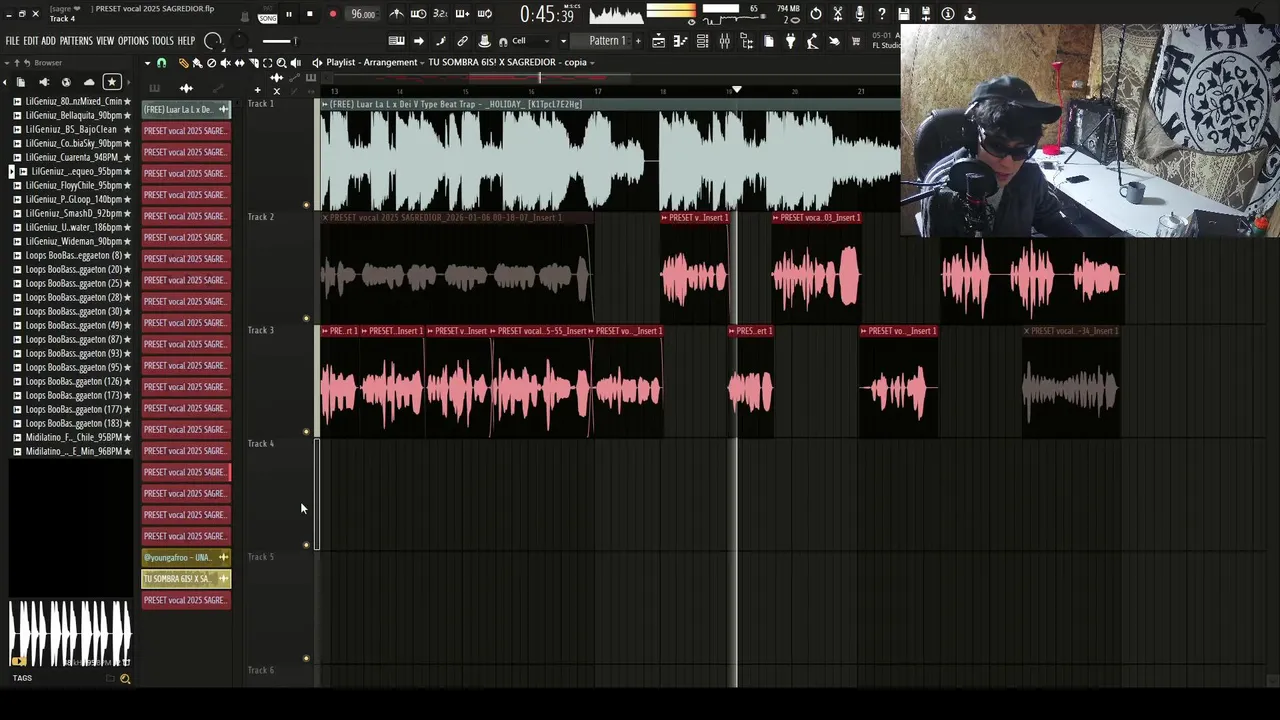Screen dimensions: 1280x720
Task: Select the playlist Zoom magnifier tool
Action: 281,63
